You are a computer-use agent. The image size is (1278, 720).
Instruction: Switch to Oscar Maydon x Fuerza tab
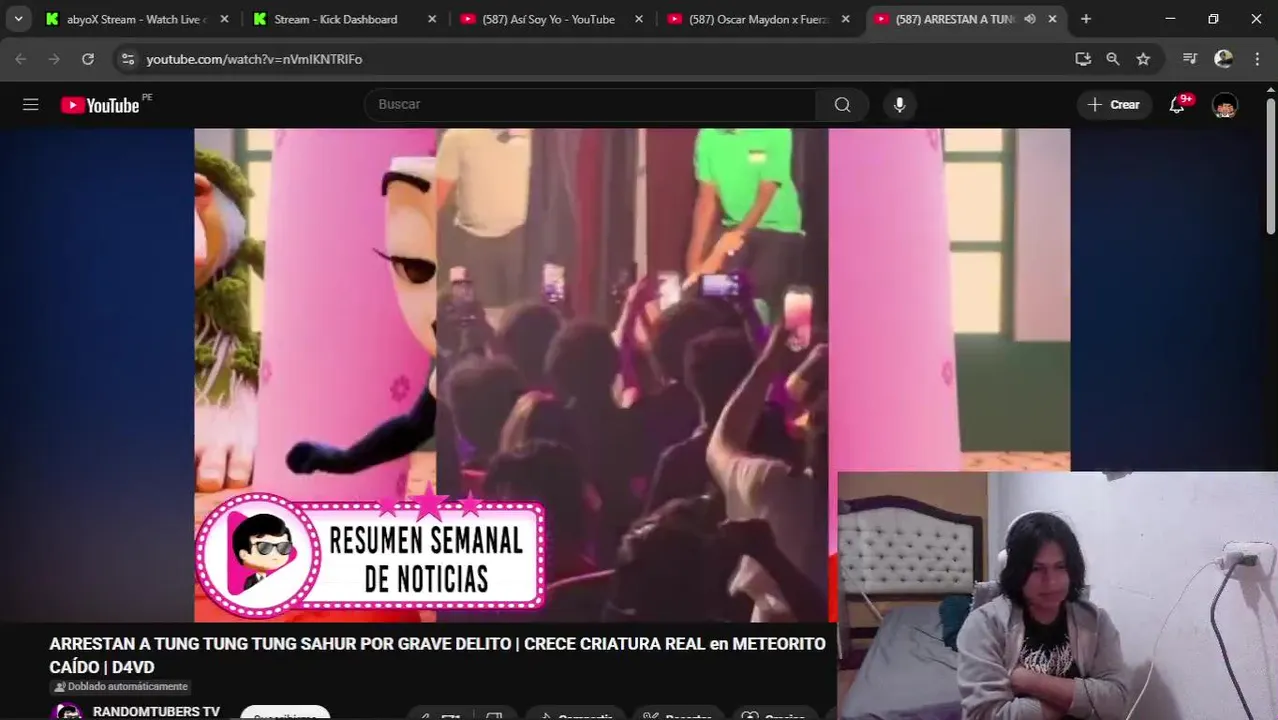[x=759, y=19]
